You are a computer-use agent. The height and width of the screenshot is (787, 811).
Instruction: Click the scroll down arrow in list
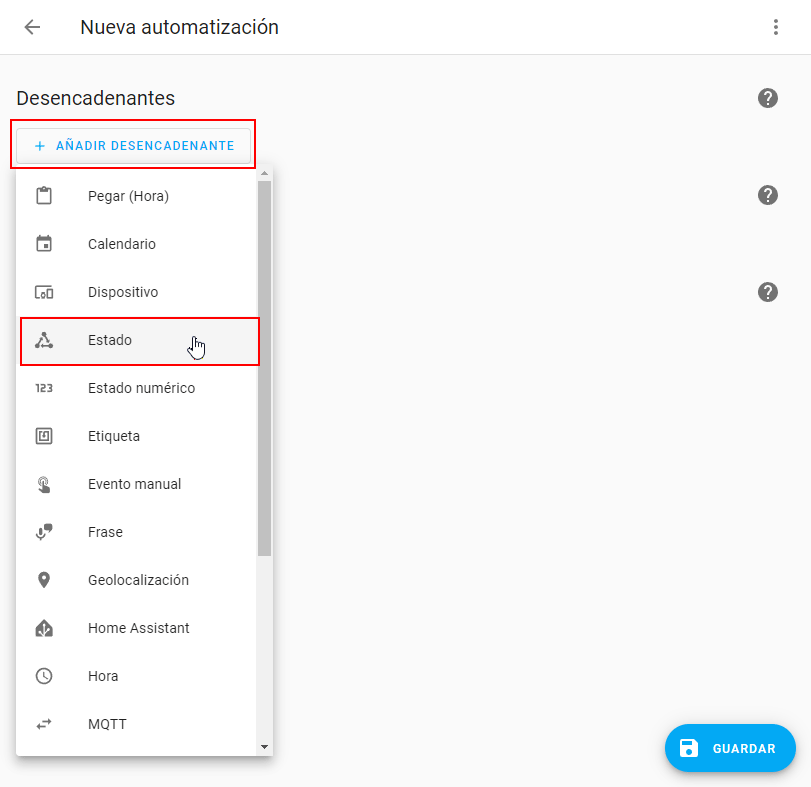coord(264,746)
